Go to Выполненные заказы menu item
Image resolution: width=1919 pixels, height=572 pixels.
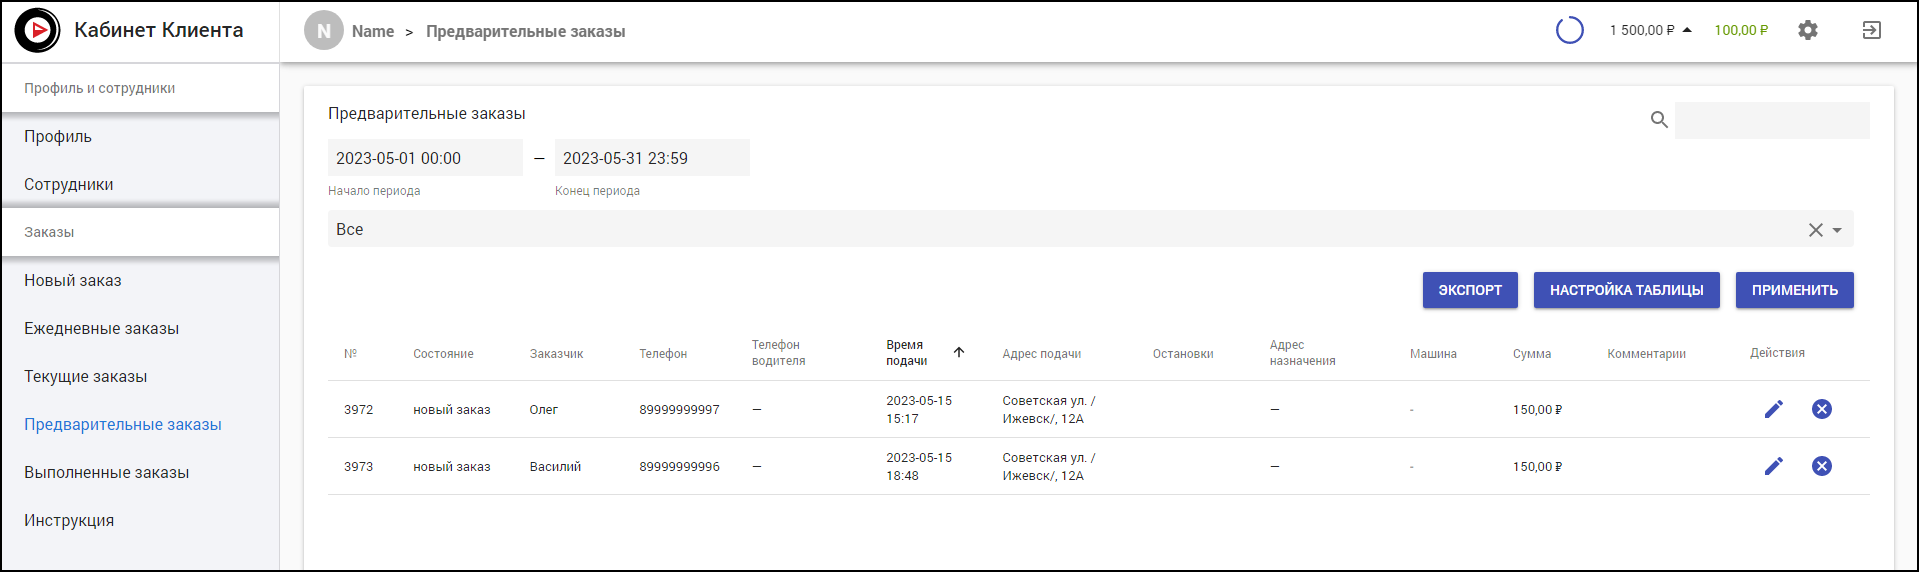(106, 473)
